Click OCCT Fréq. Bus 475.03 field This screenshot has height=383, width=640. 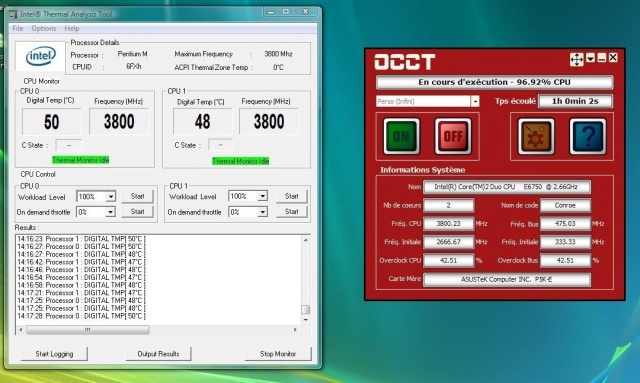[x=565, y=224]
